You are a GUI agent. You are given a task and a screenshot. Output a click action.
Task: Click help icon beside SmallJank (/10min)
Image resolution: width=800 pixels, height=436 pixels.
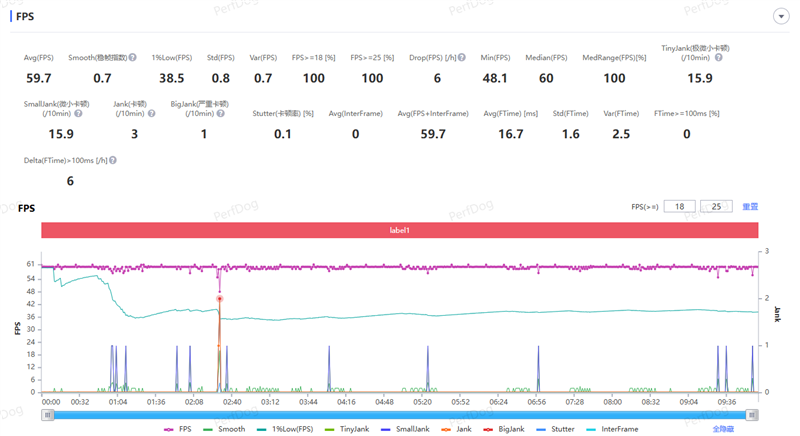click(79, 113)
